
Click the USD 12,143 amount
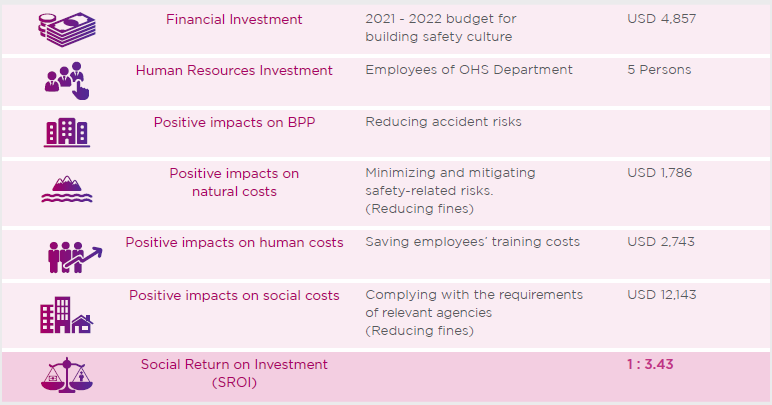662,295
